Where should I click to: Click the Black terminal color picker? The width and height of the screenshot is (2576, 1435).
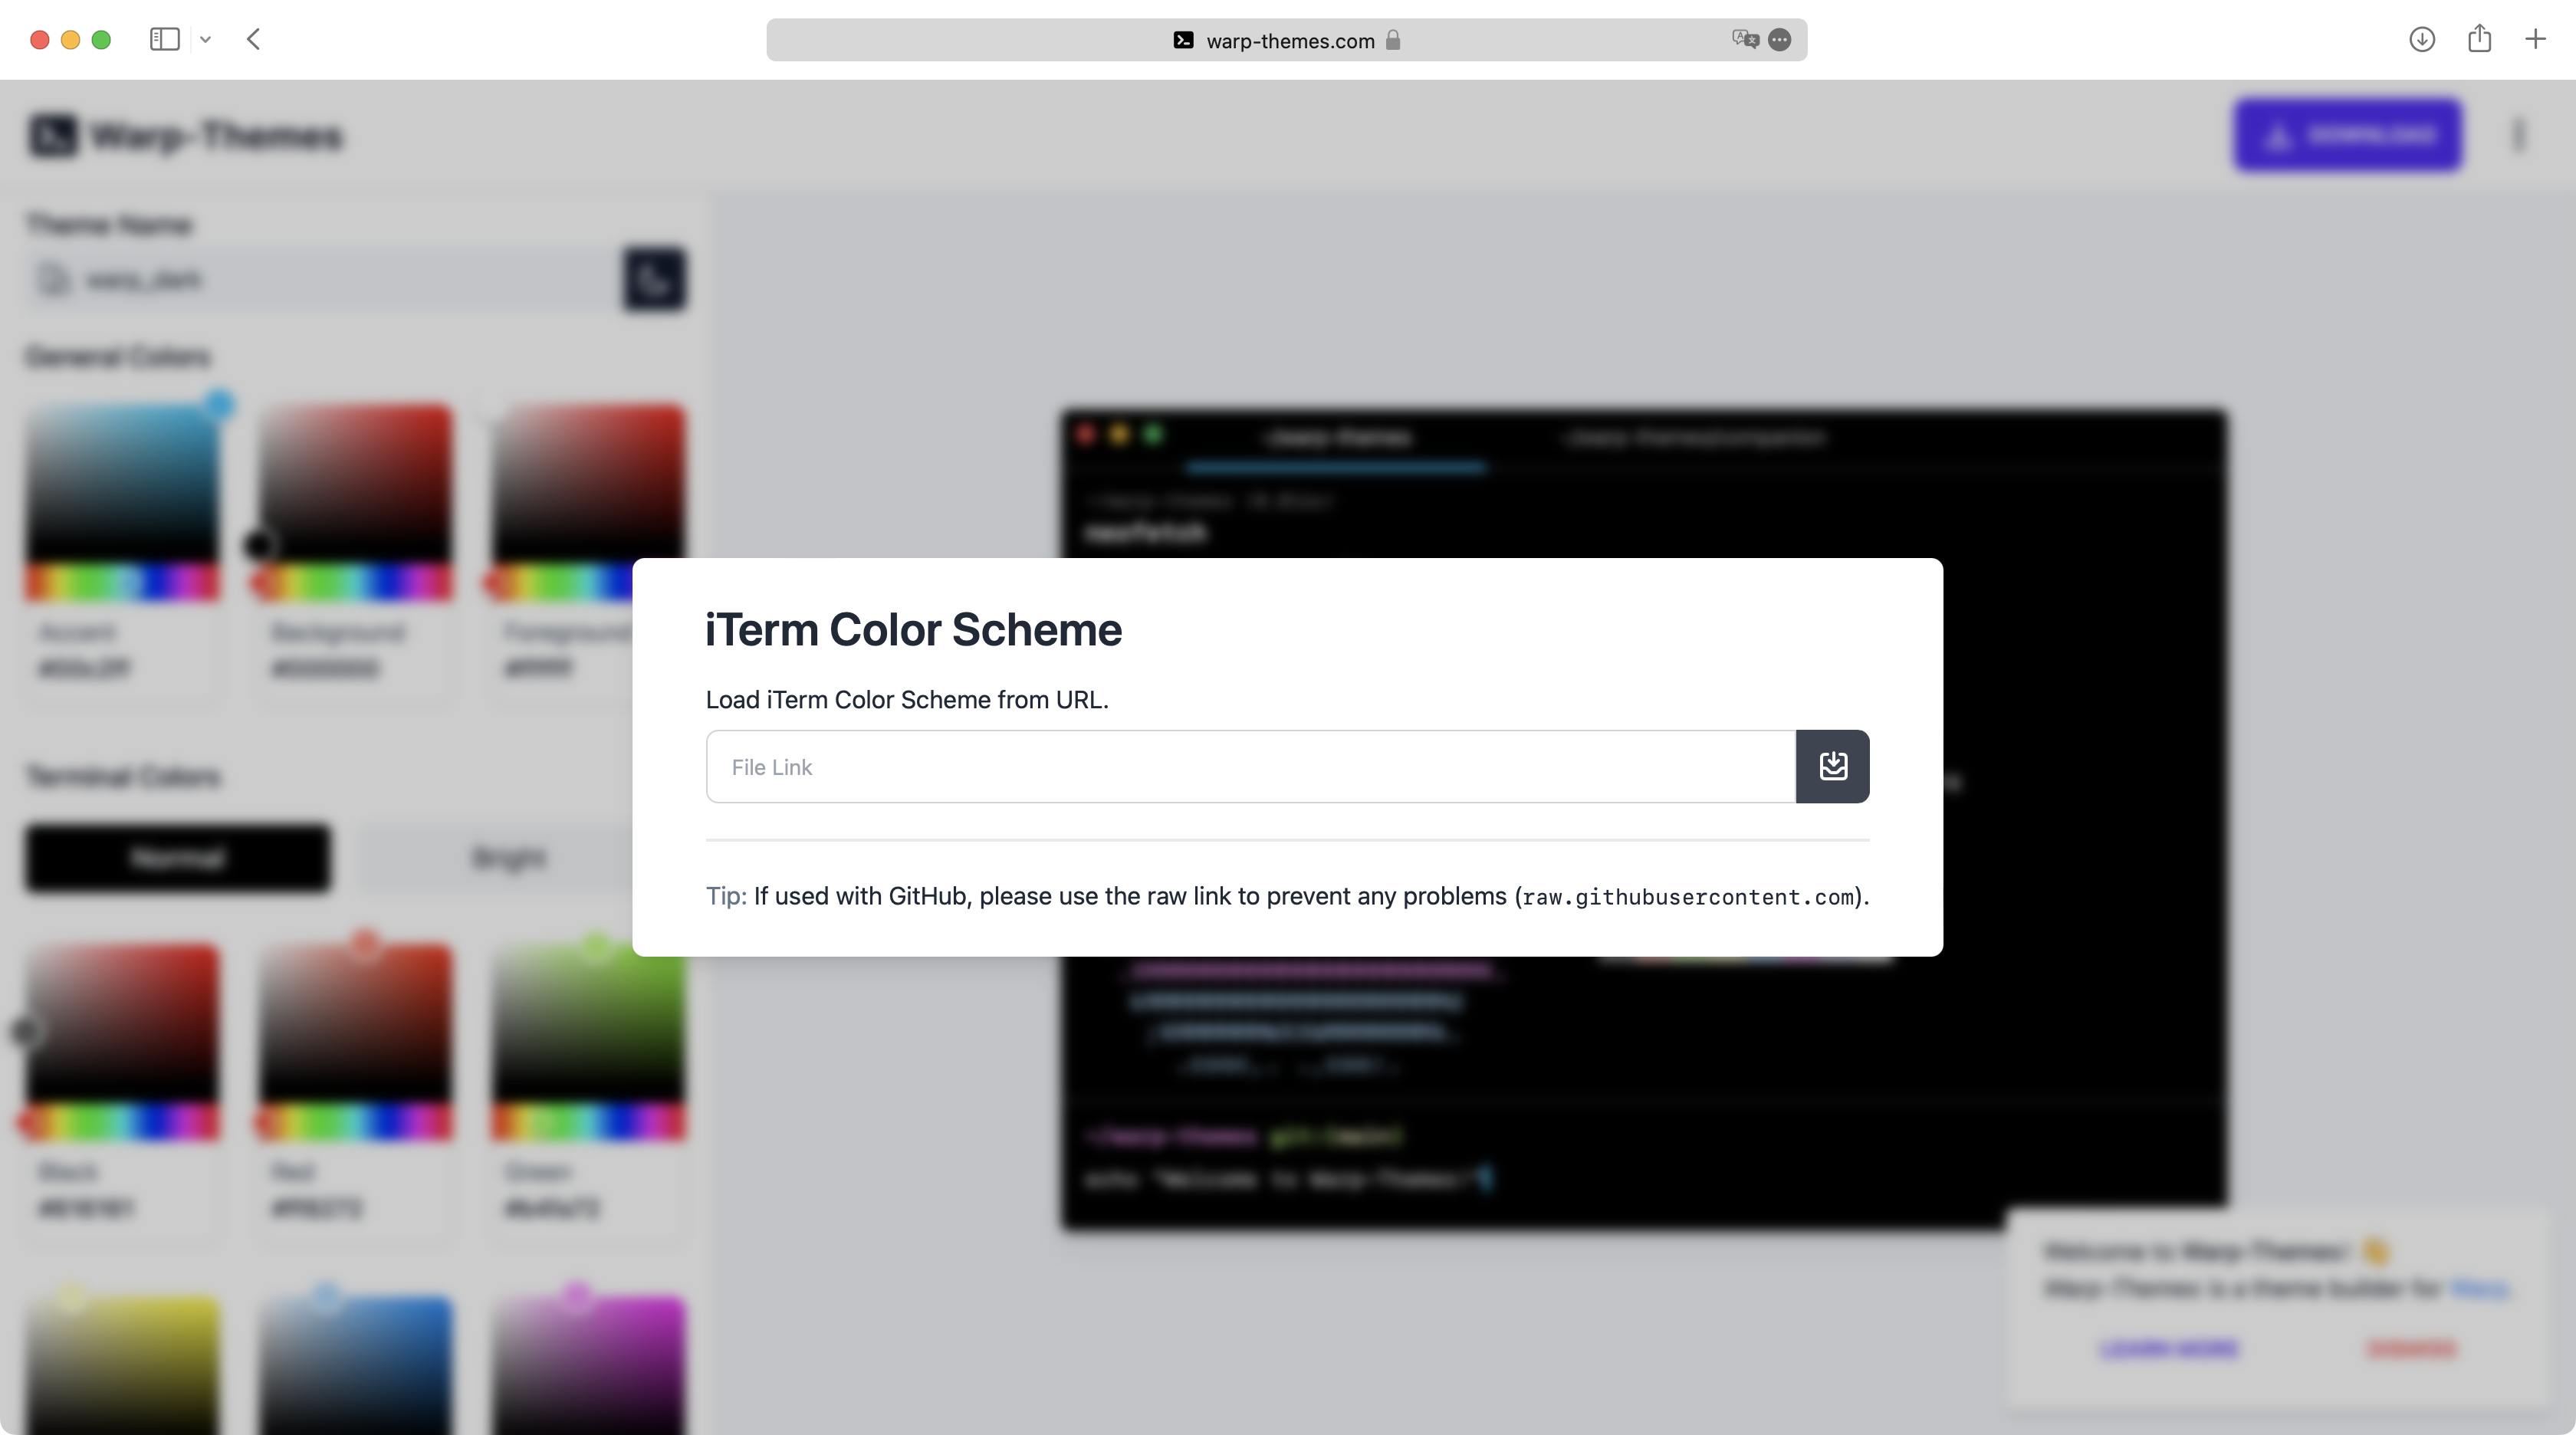pos(122,1022)
